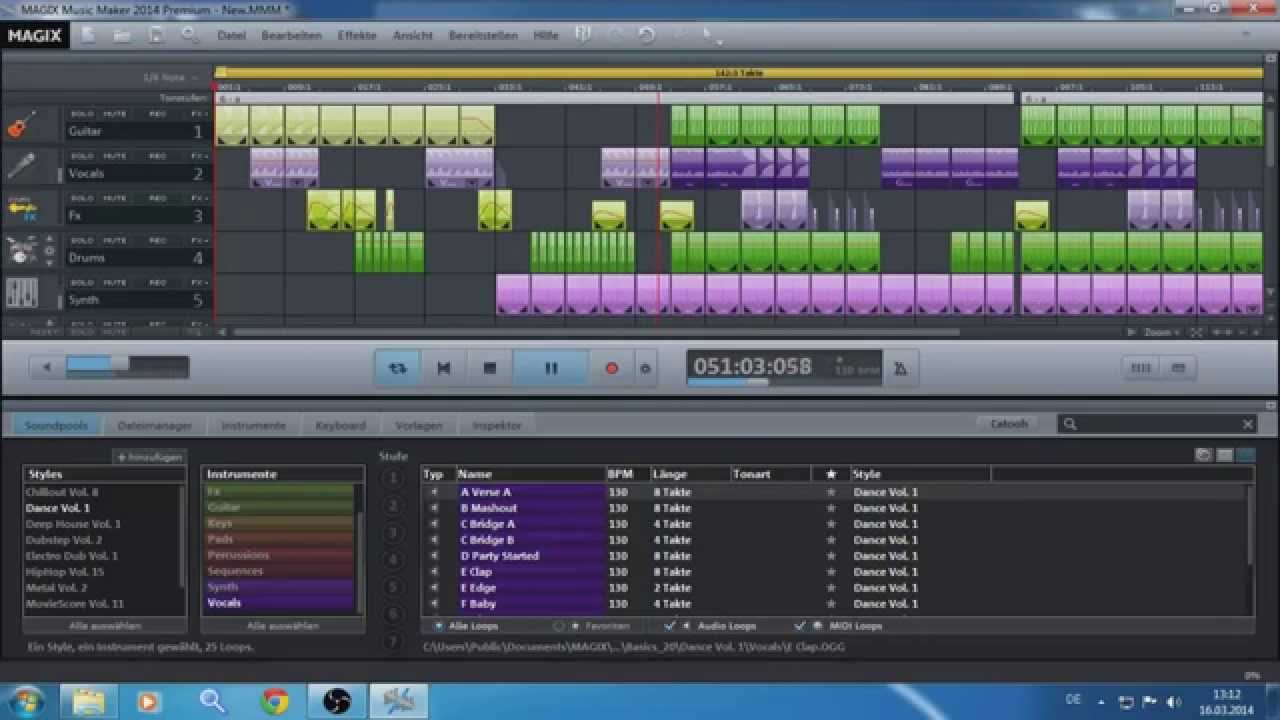Open Google Chrome from the taskbar
Screen dimensions: 1280x720
275,701
